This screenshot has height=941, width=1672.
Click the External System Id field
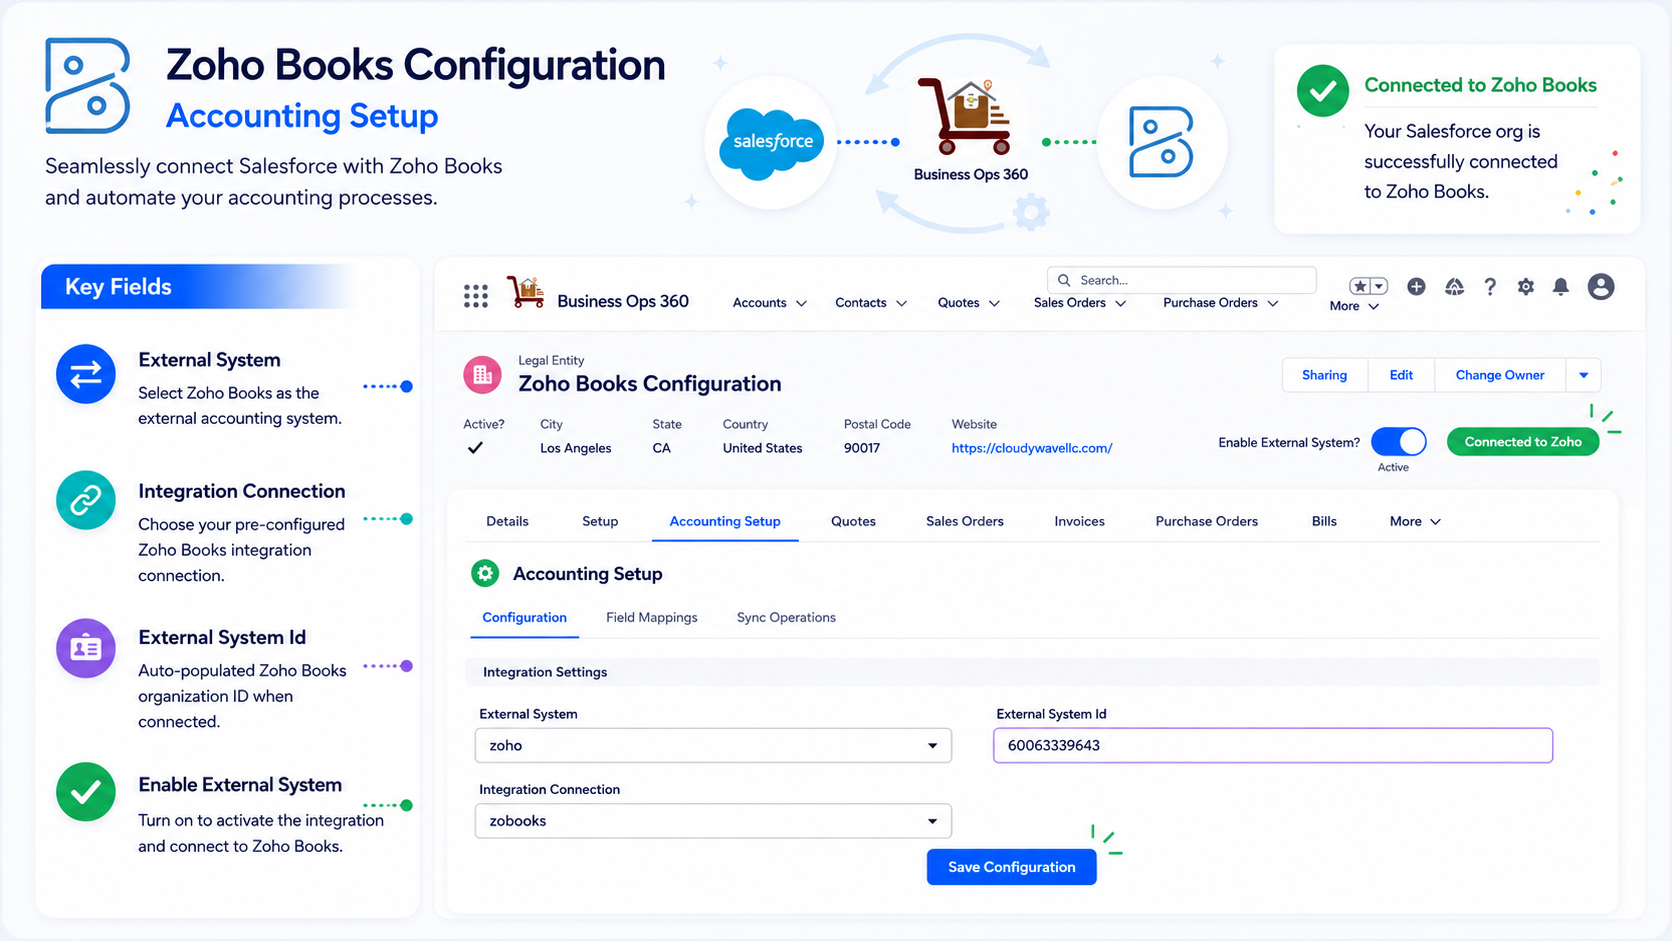(x=1273, y=745)
